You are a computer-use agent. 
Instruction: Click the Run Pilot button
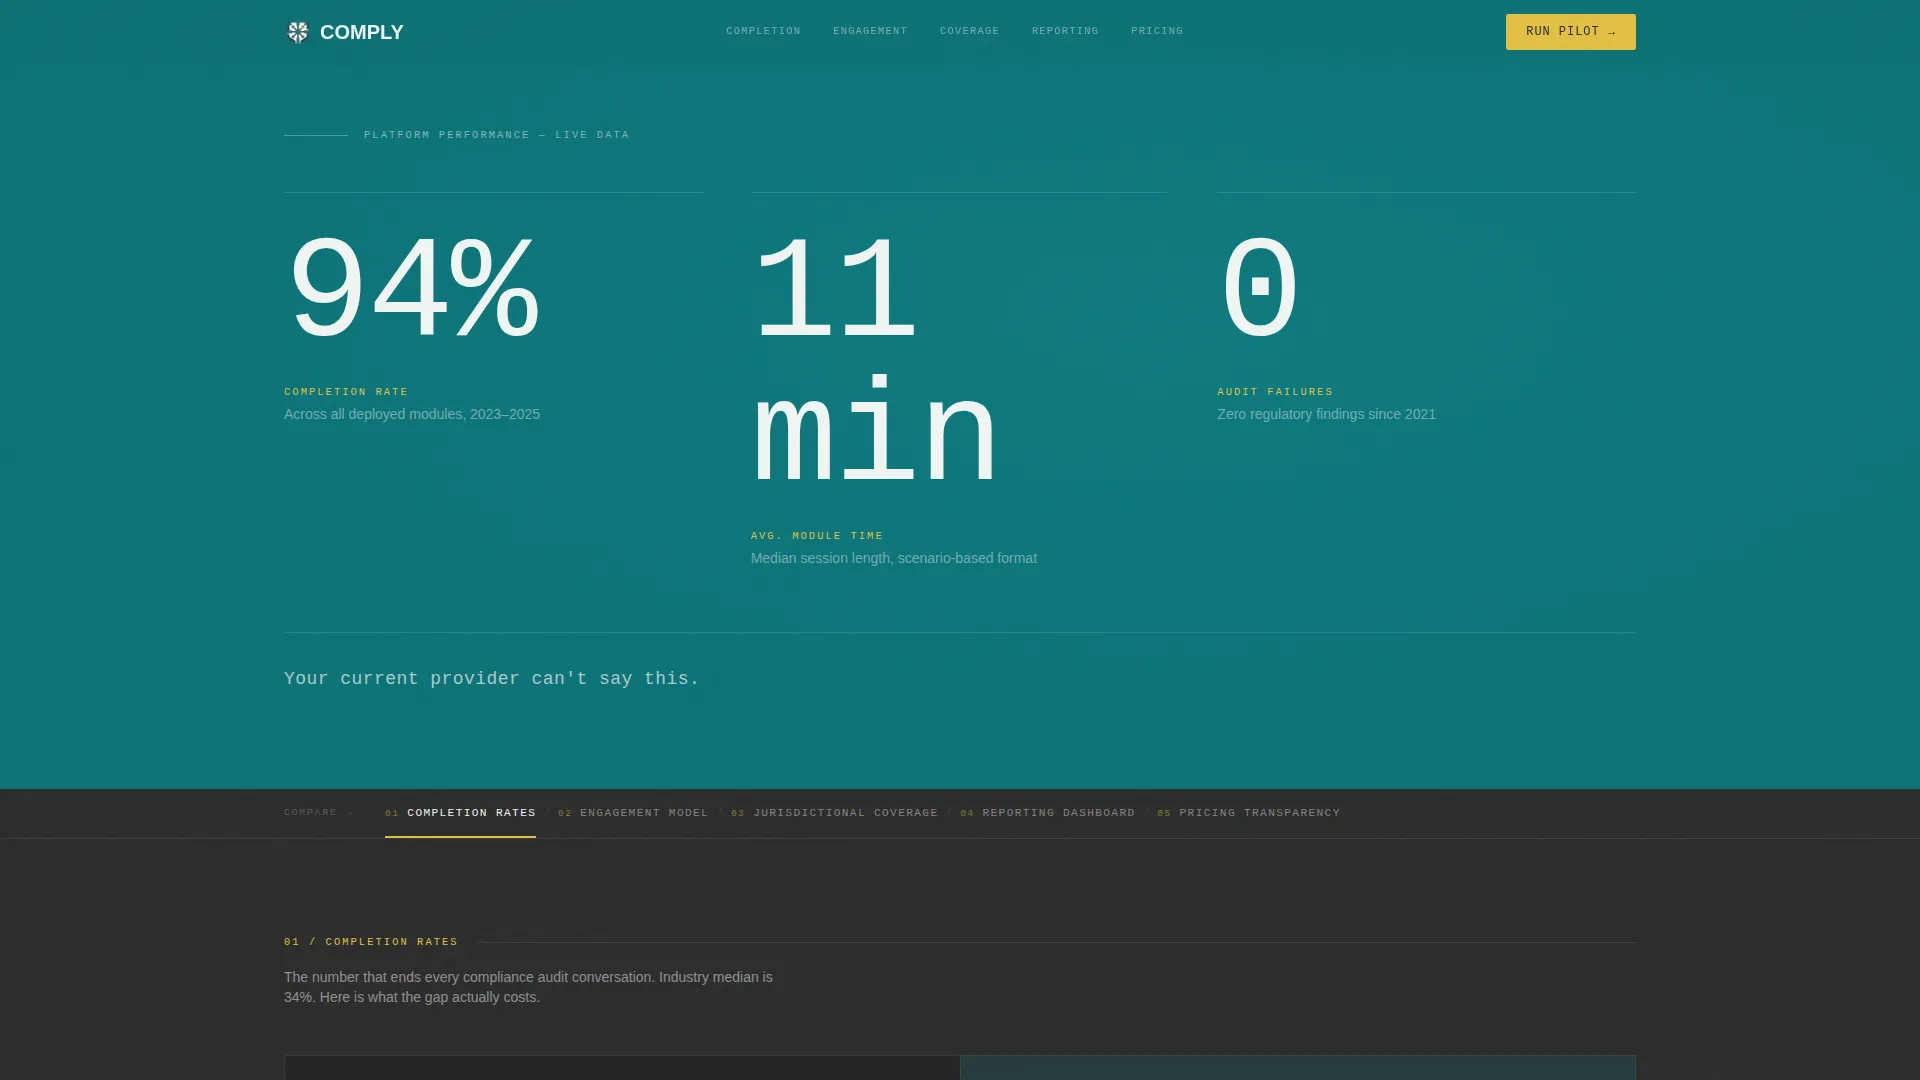click(x=1570, y=32)
